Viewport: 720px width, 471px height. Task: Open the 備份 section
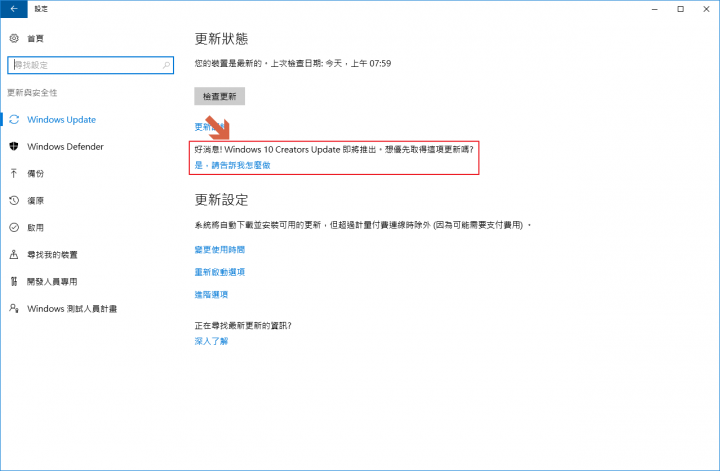[x=35, y=173]
